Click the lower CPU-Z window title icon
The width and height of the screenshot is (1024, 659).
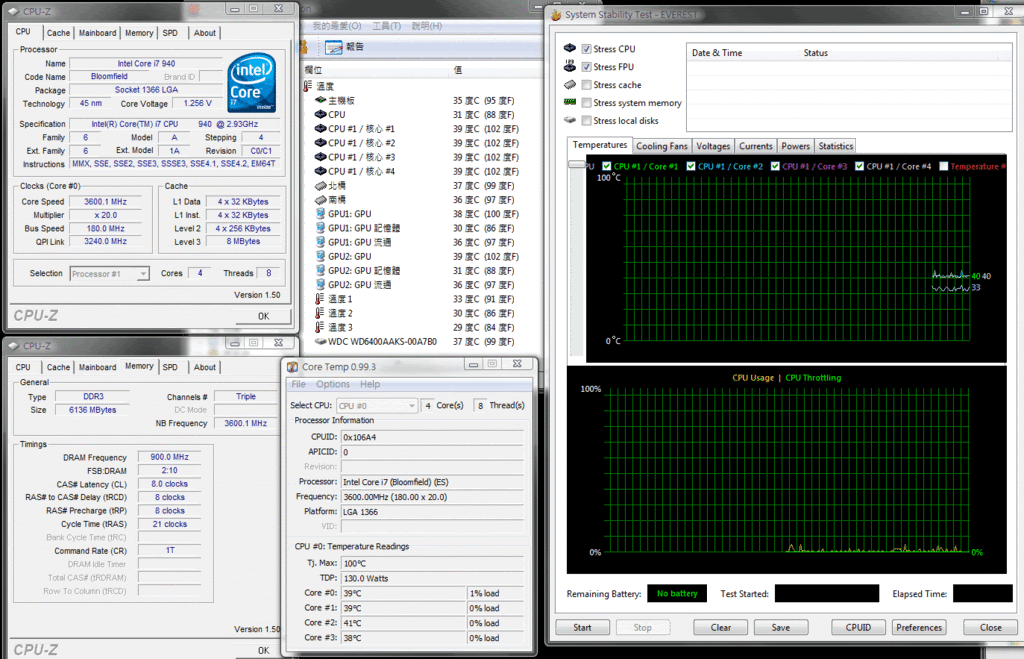pos(13,346)
